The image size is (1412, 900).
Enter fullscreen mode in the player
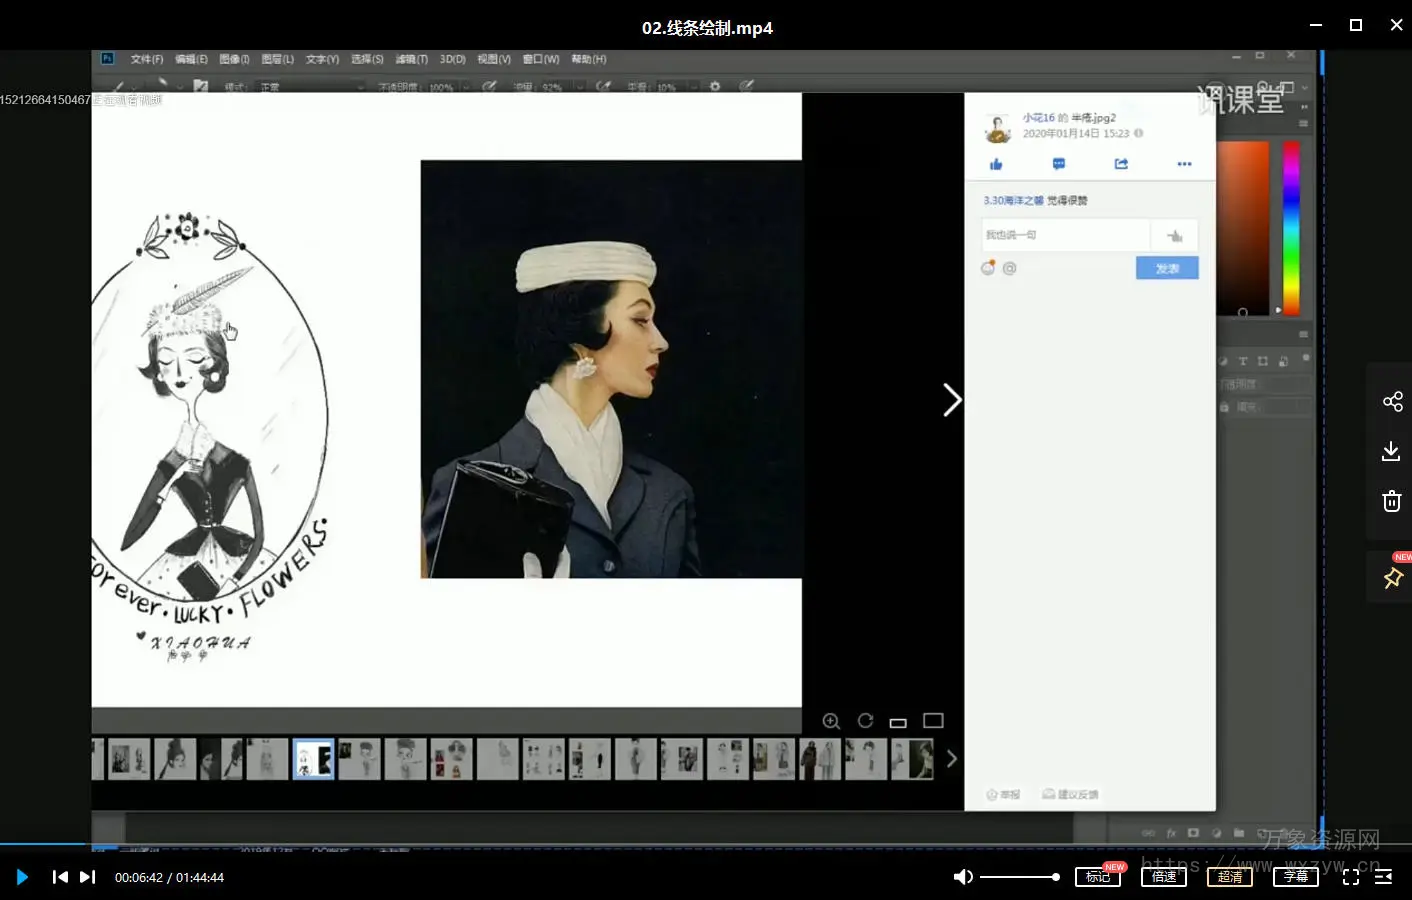(1350, 877)
